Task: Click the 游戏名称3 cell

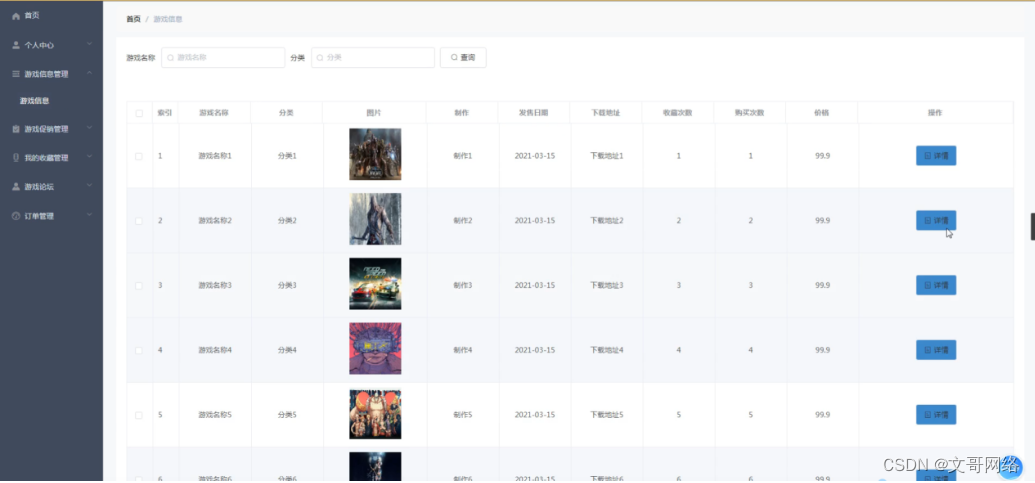Action: click(x=215, y=285)
